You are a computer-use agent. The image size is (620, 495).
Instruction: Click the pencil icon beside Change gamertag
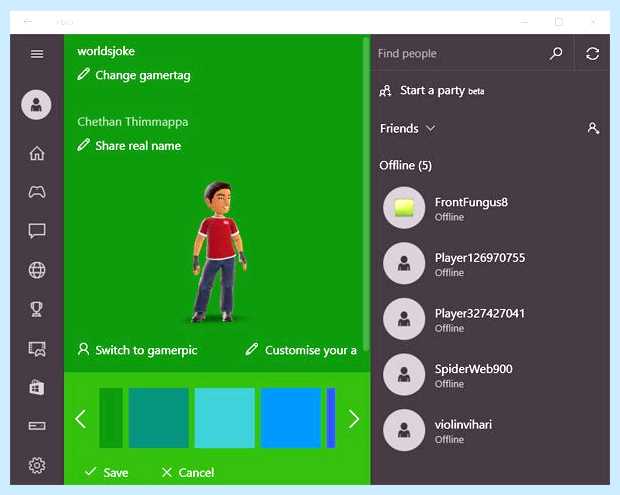click(x=83, y=74)
